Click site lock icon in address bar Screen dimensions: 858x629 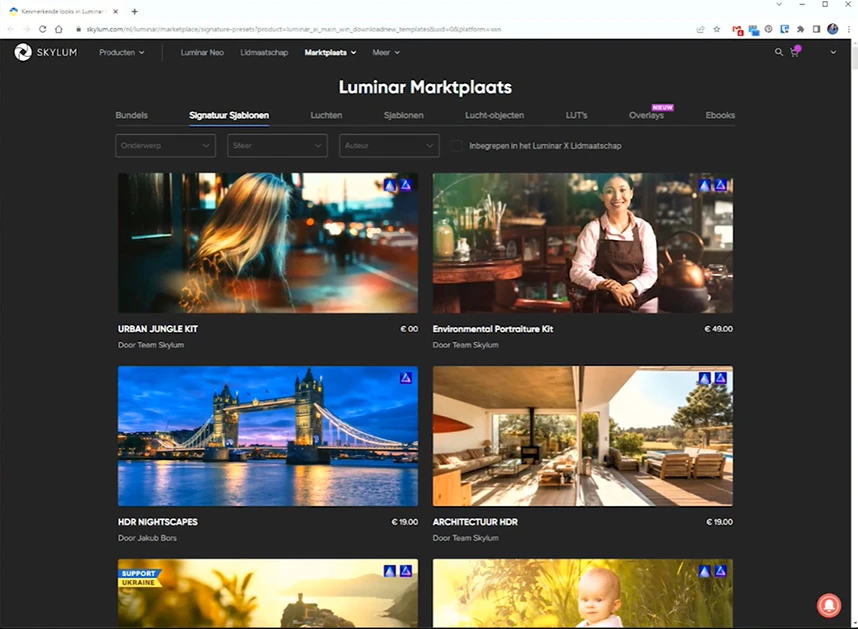click(x=79, y=29)
